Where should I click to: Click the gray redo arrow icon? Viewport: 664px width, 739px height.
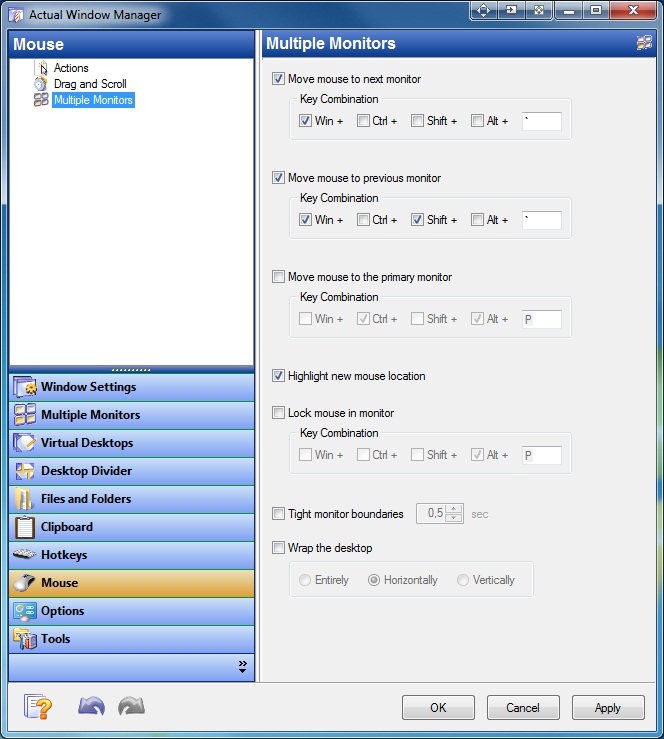[131, 706]
